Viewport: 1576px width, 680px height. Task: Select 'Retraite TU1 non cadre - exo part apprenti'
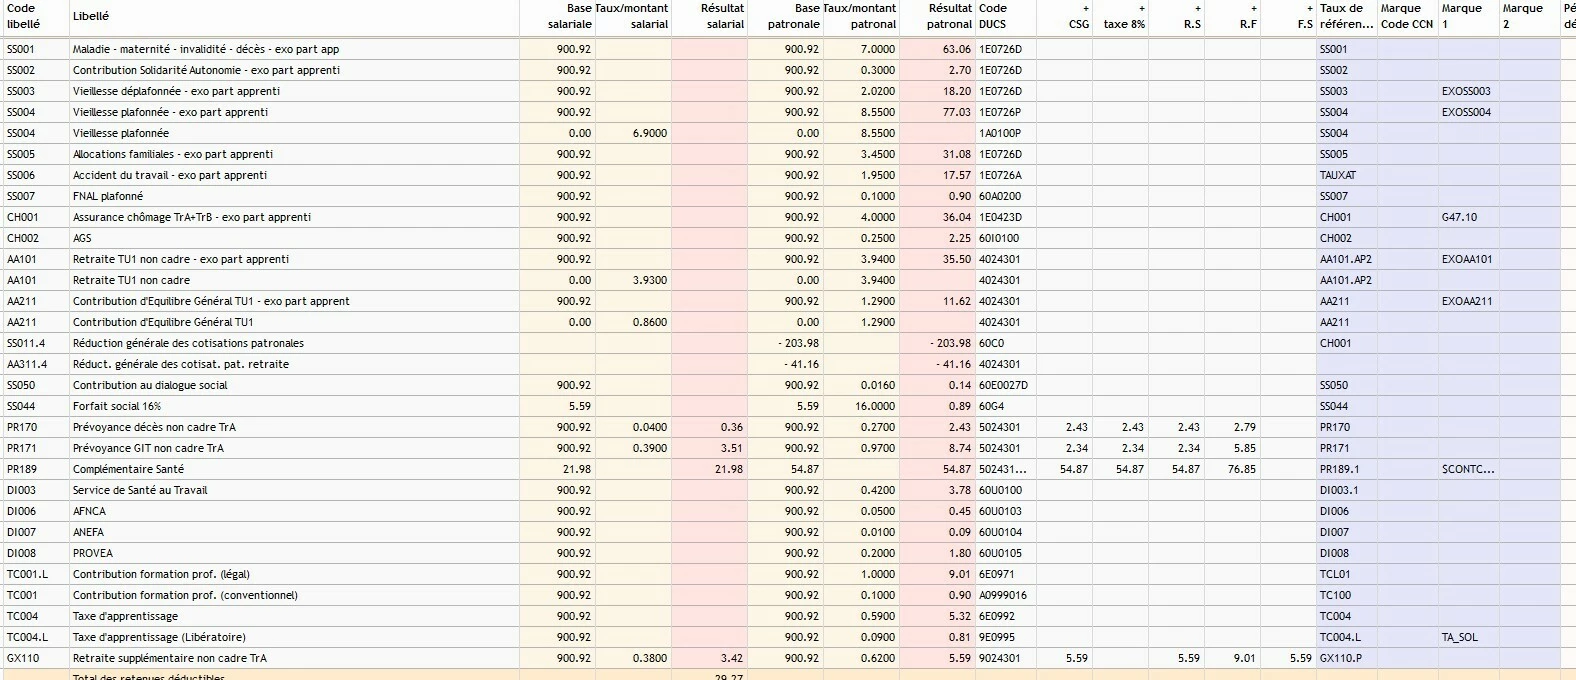point(180,259)
